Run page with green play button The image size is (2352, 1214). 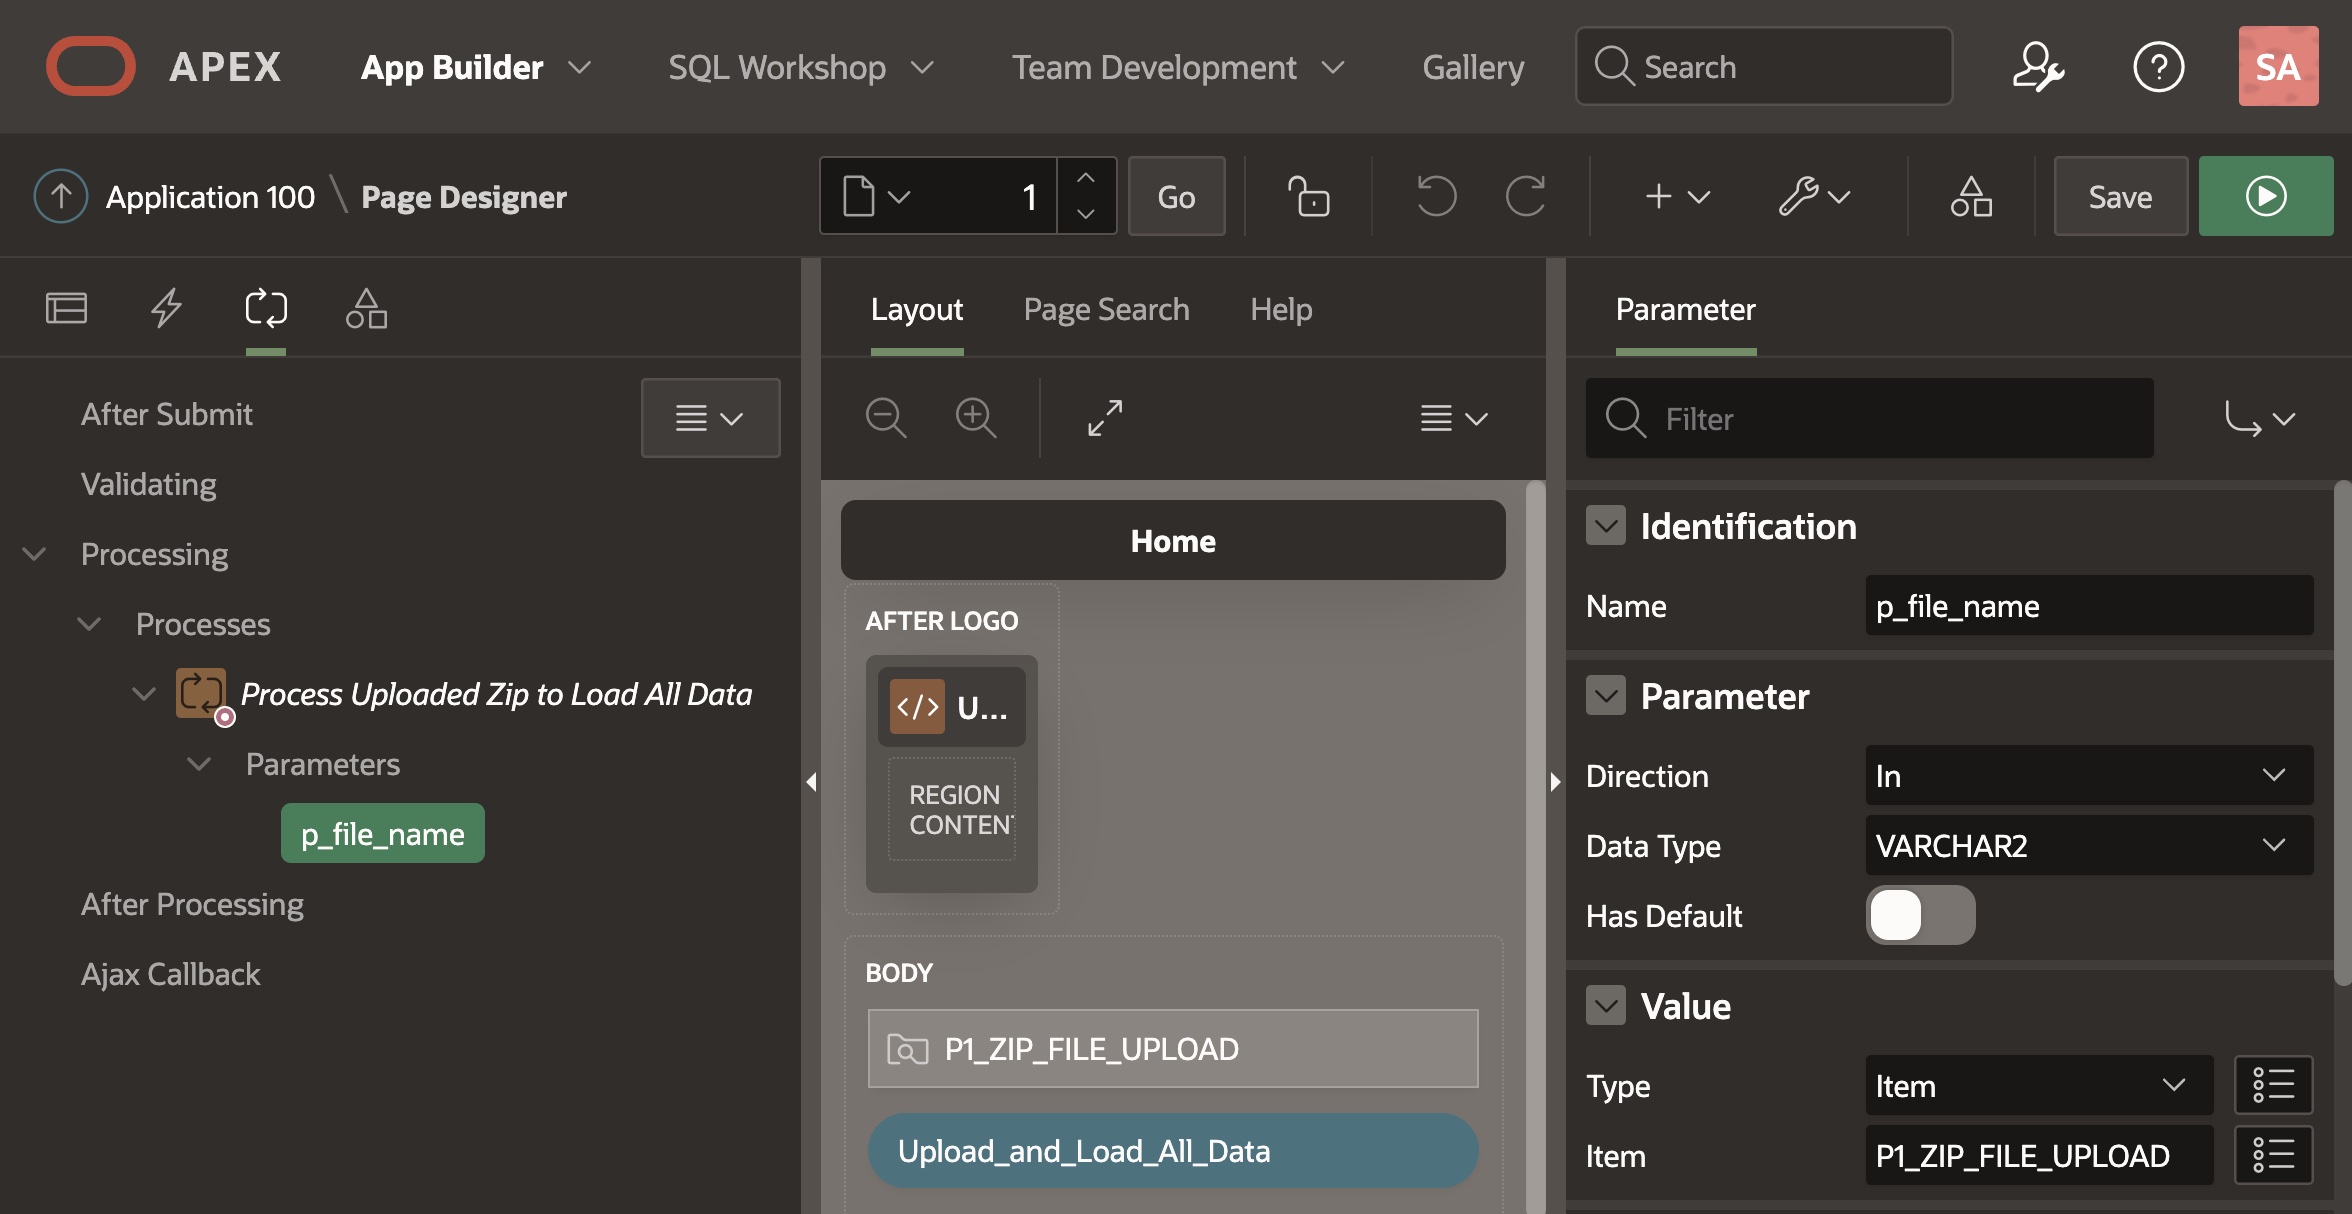pyautogui.click(x=2265, y=196)
